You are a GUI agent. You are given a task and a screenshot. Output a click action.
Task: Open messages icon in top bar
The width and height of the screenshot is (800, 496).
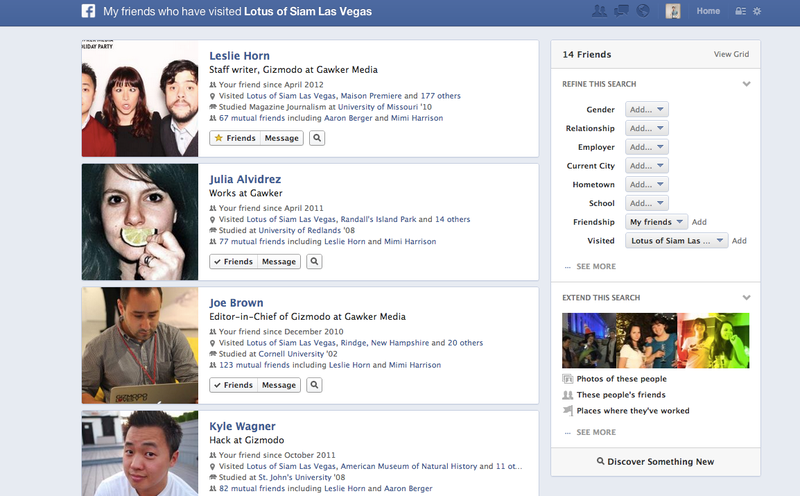(x=621, y=11)
